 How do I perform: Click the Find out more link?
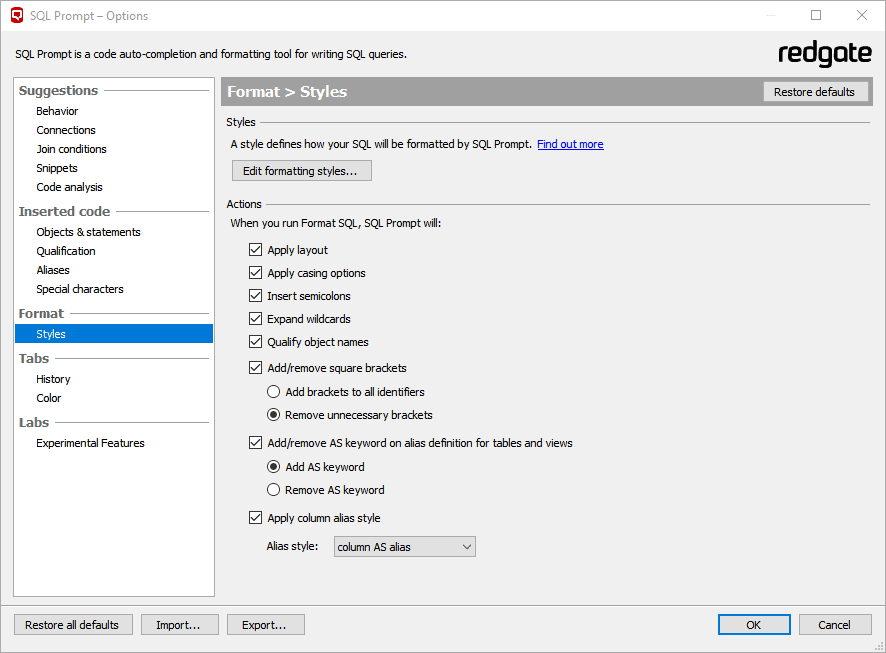tap(570, 144)
